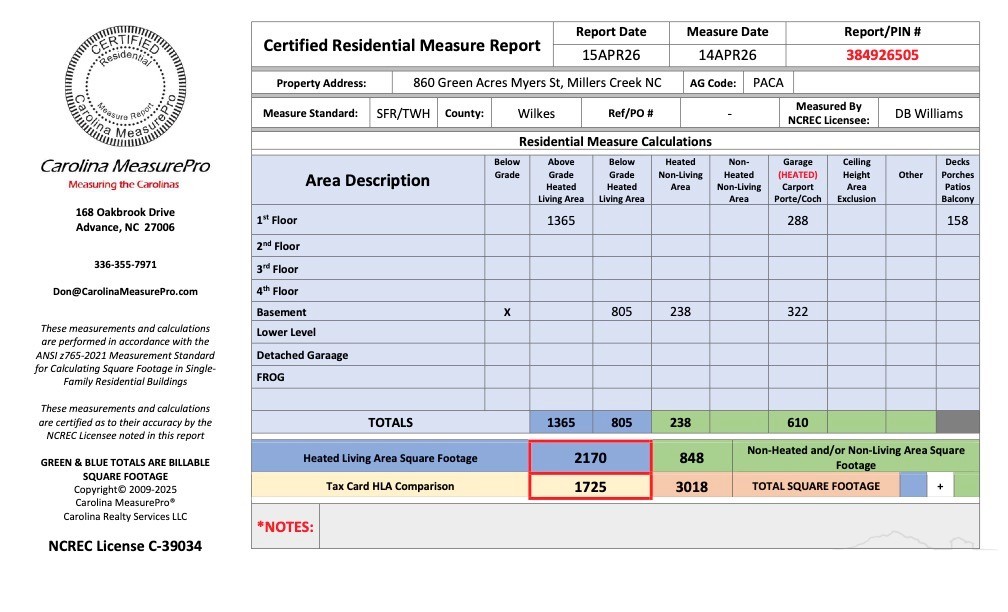Mark the Lower Level Below Grade cell
1008x612 pixels.
click(507, 333)
